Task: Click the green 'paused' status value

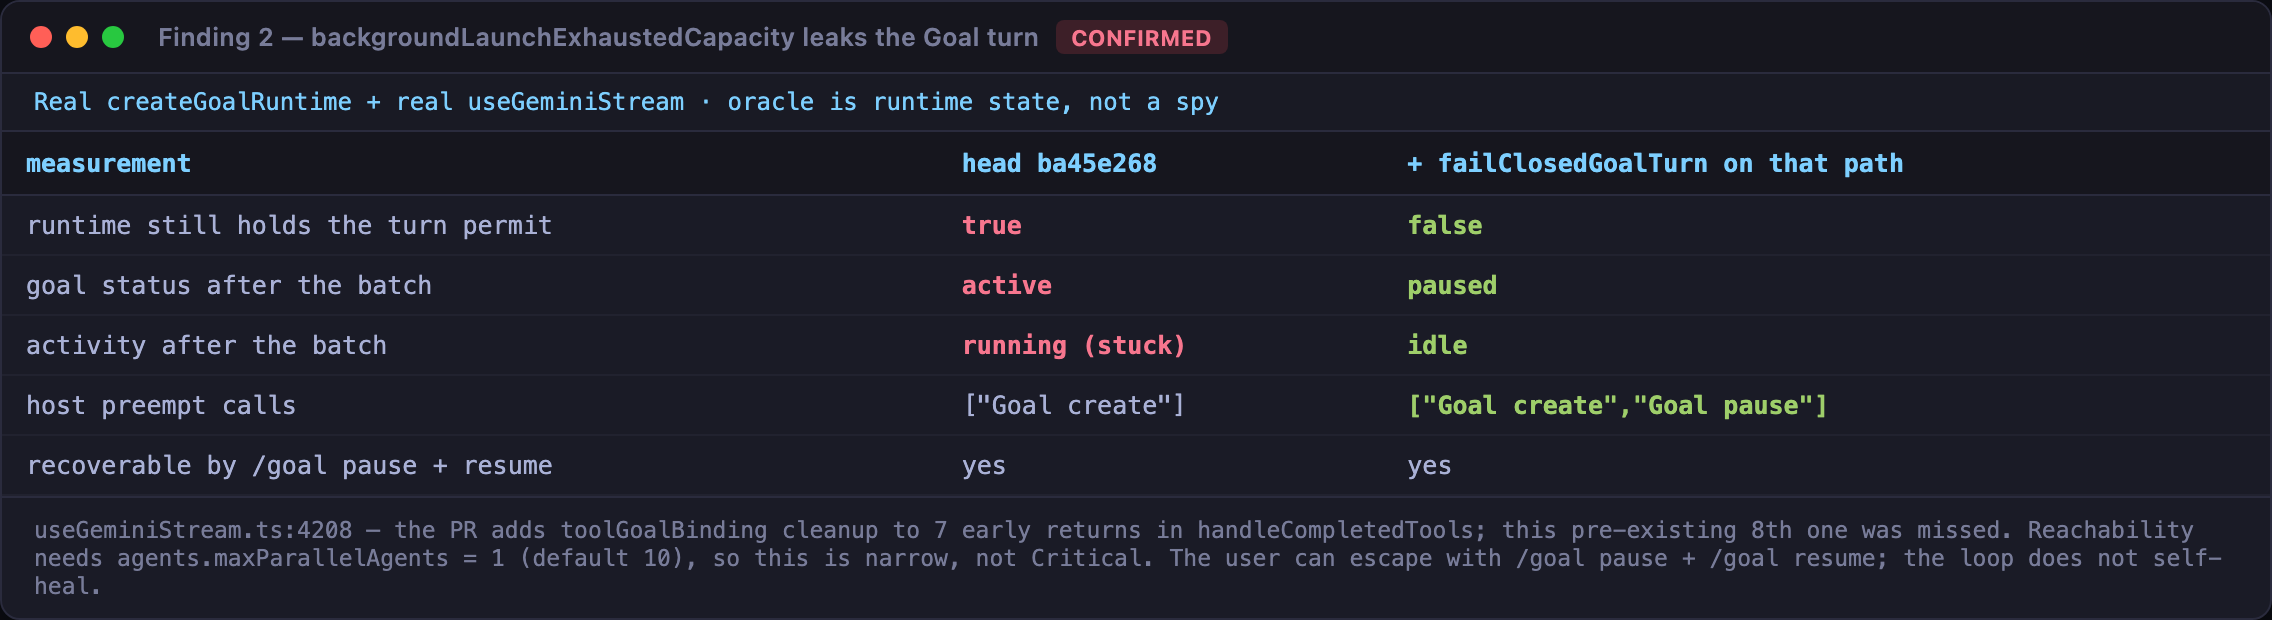Action: pos(1452,285)
